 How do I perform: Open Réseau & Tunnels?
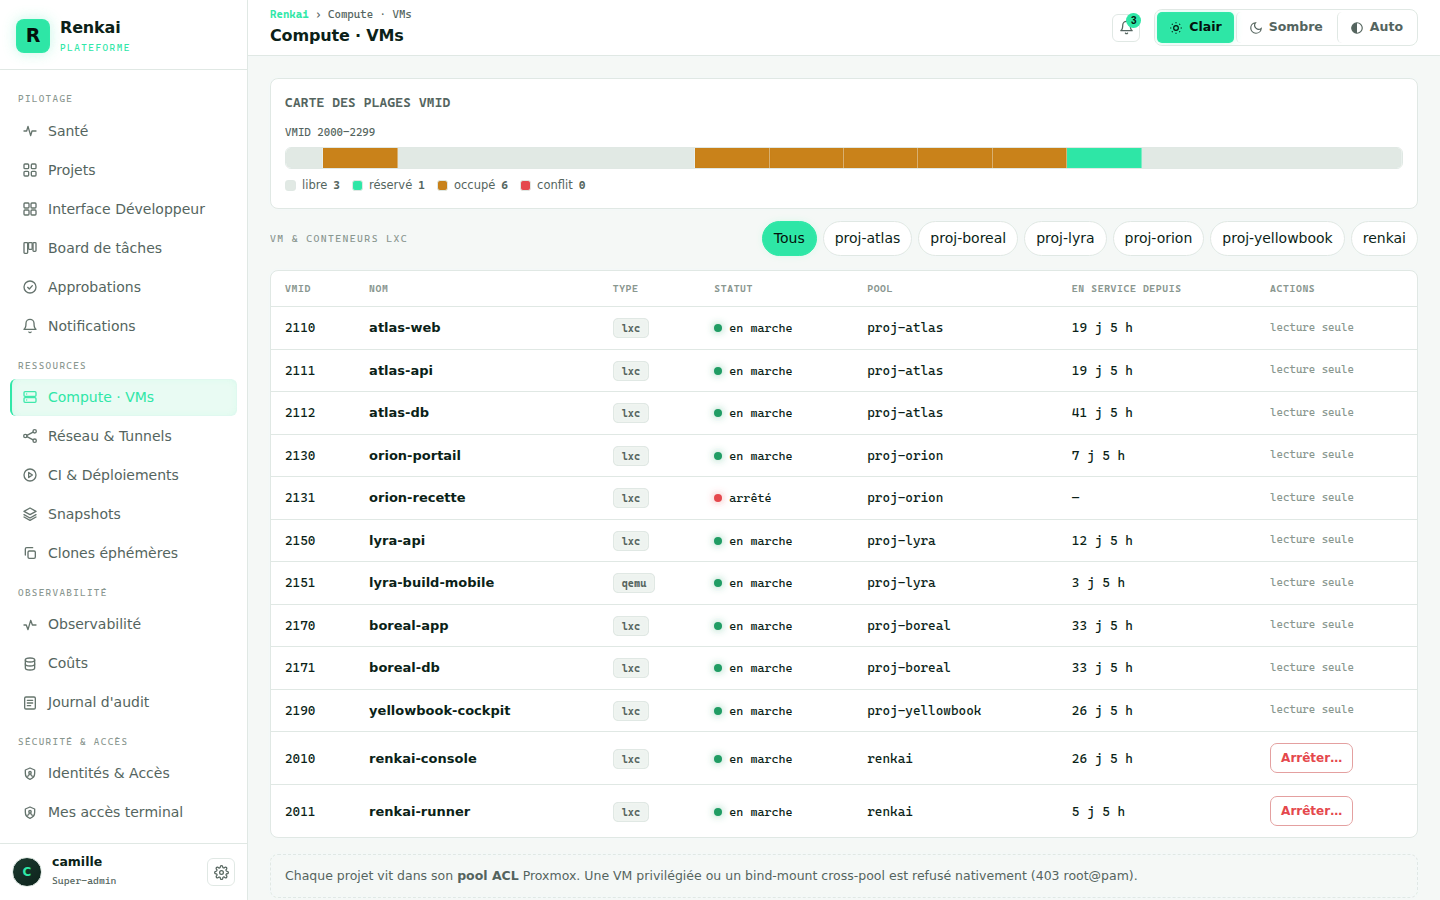124,436
